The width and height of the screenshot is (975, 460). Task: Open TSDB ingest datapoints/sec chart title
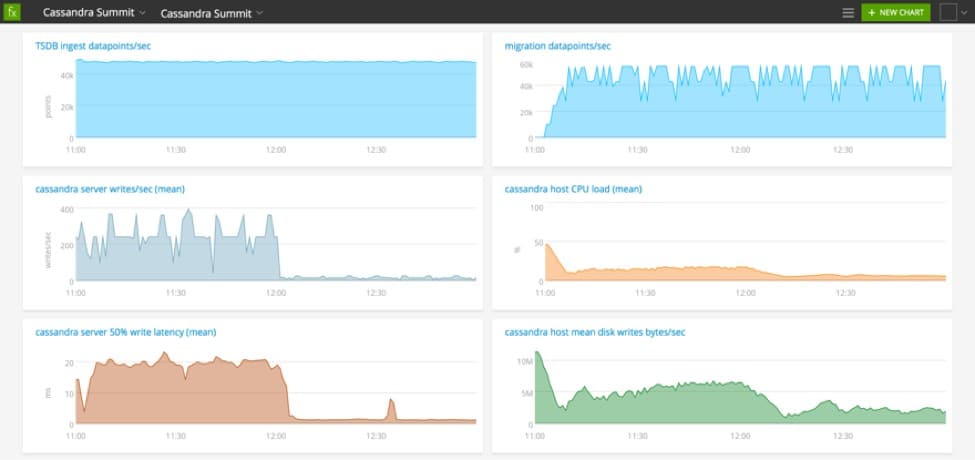click(93, 46)
